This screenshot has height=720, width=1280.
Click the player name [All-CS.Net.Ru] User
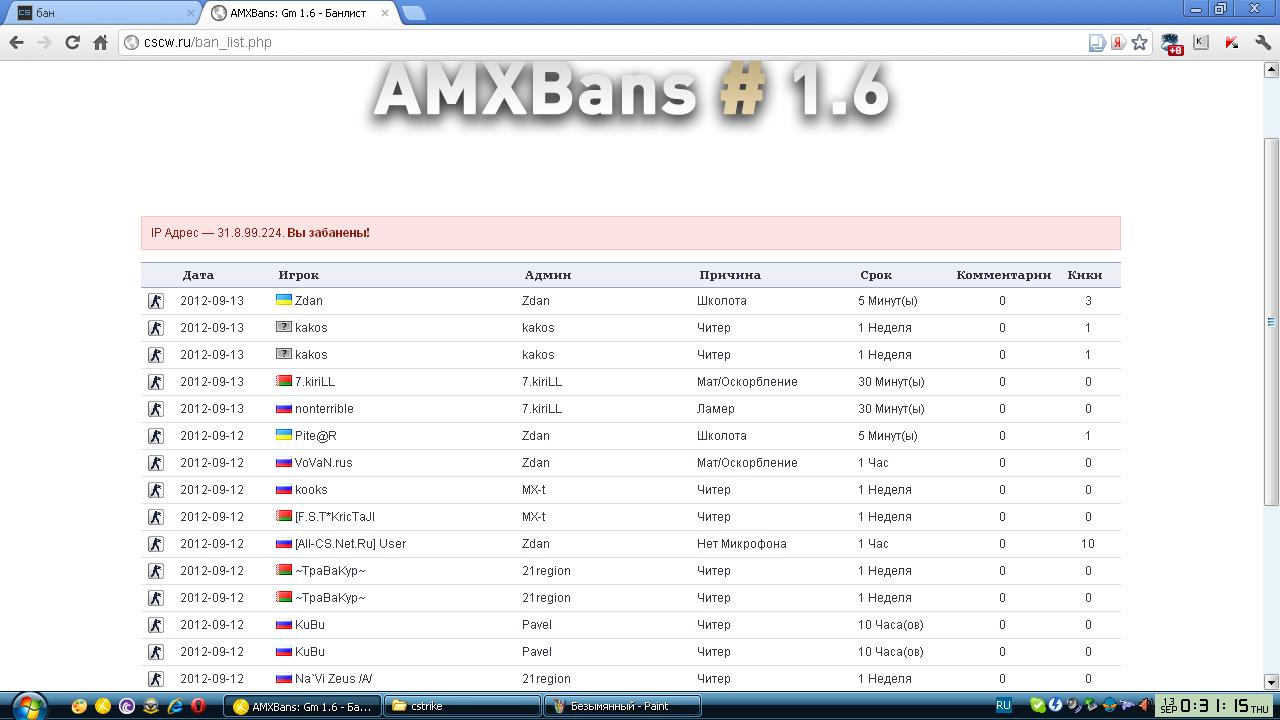pos(350,543)
